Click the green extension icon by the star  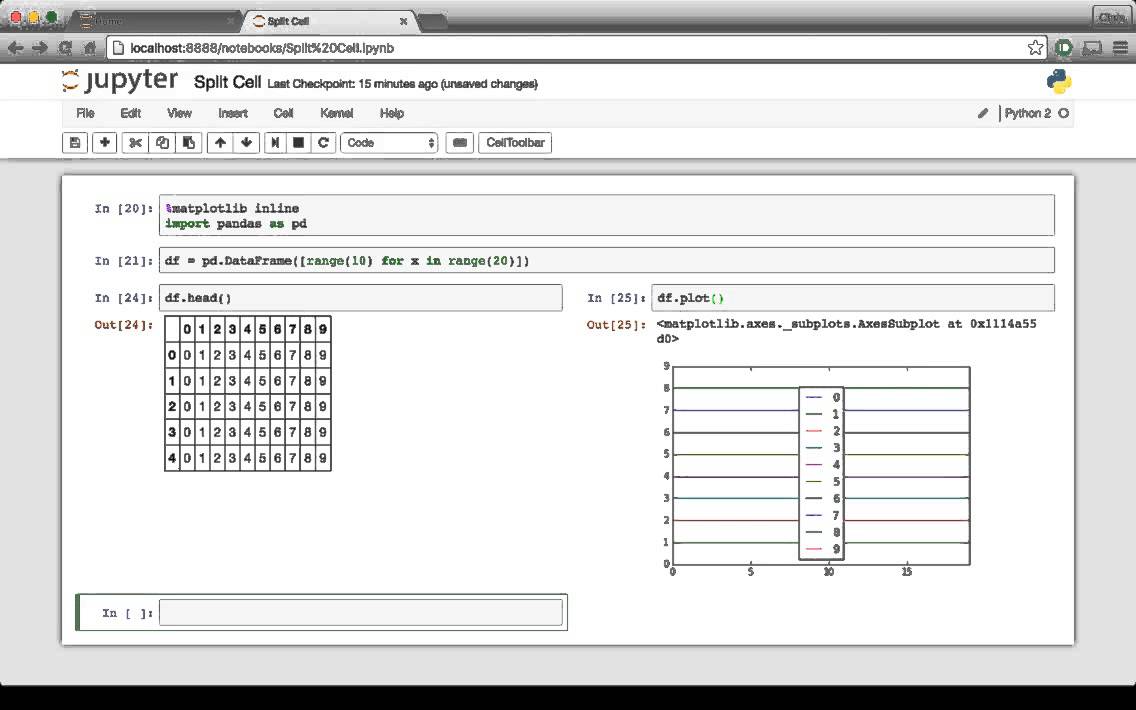point(1064,48)
